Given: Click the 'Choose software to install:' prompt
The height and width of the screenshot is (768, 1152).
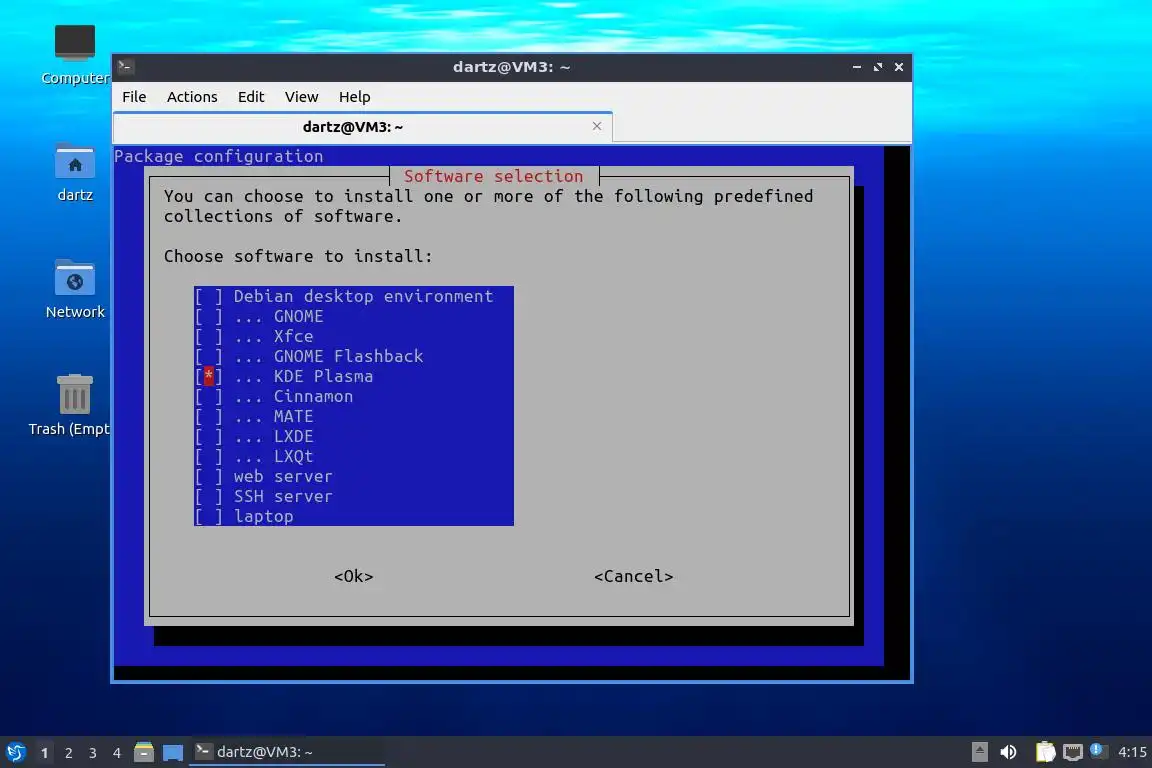Looking at the screenshot, I should click(x=298, y=256).
